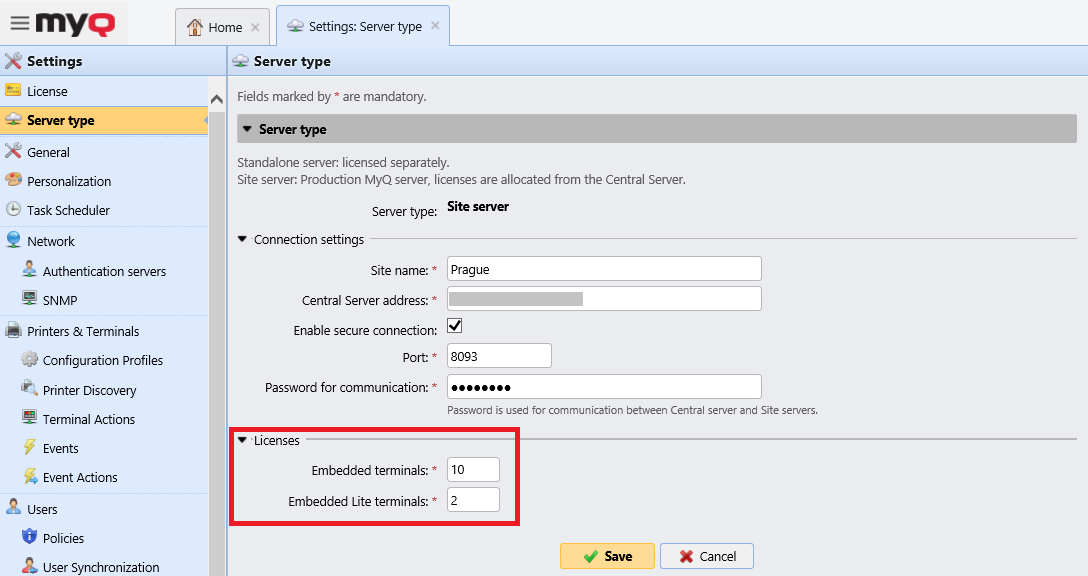
Task: Collapse the Server type section
Action: click(x=248, y=128)
